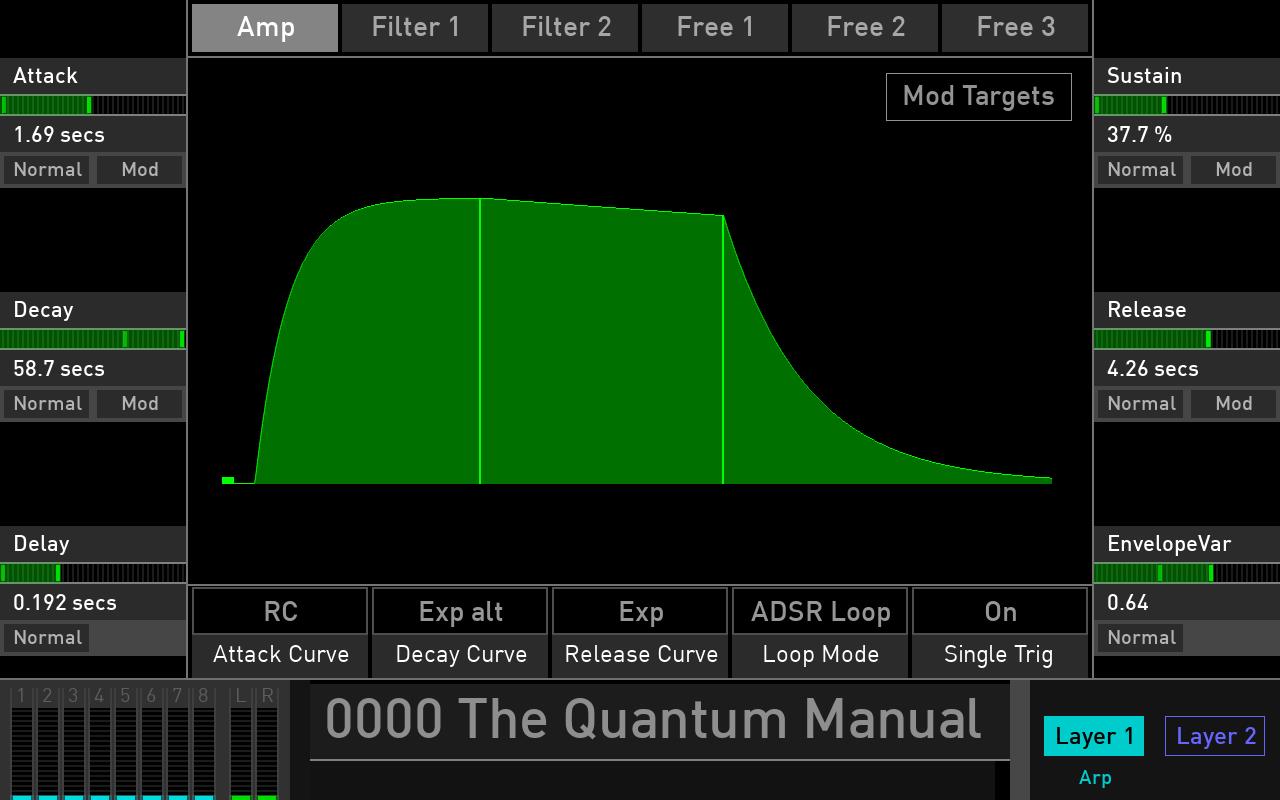This screenshot has width=1280, height=800.
Task: Open the Mod Targets view
Action: point(978,96)
